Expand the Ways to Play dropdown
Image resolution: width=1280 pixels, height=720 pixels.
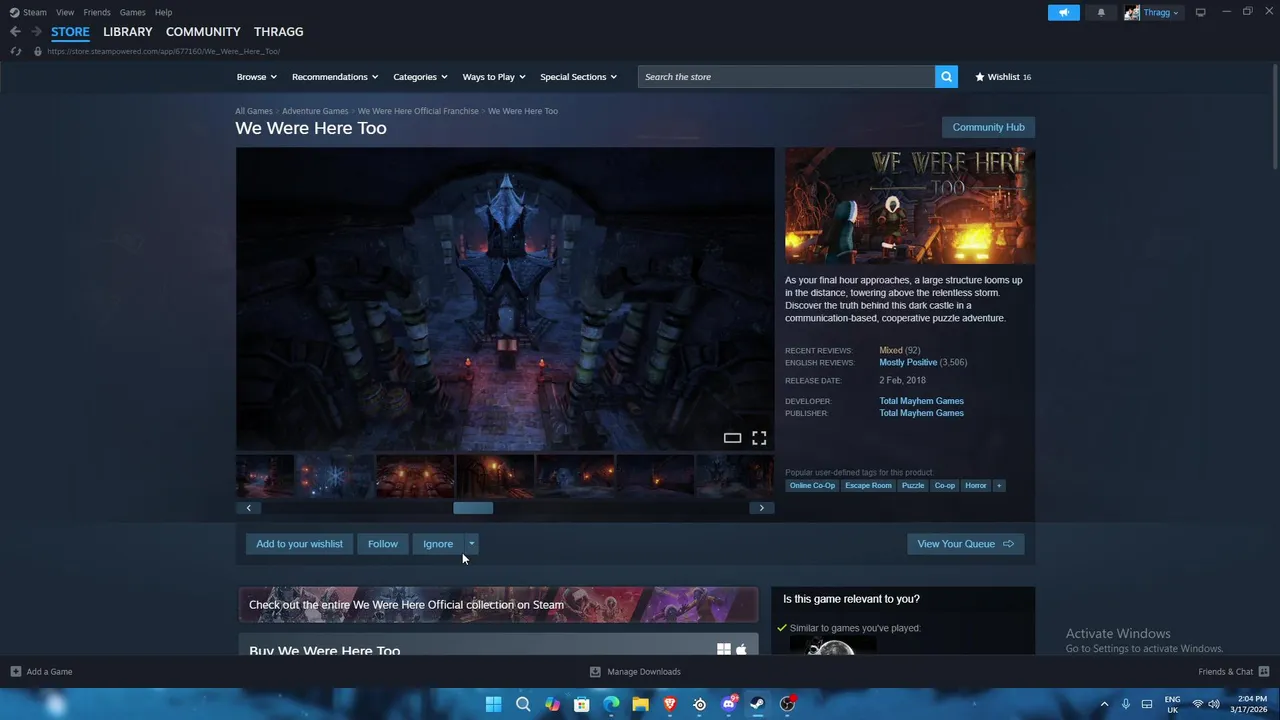[494, 77]
